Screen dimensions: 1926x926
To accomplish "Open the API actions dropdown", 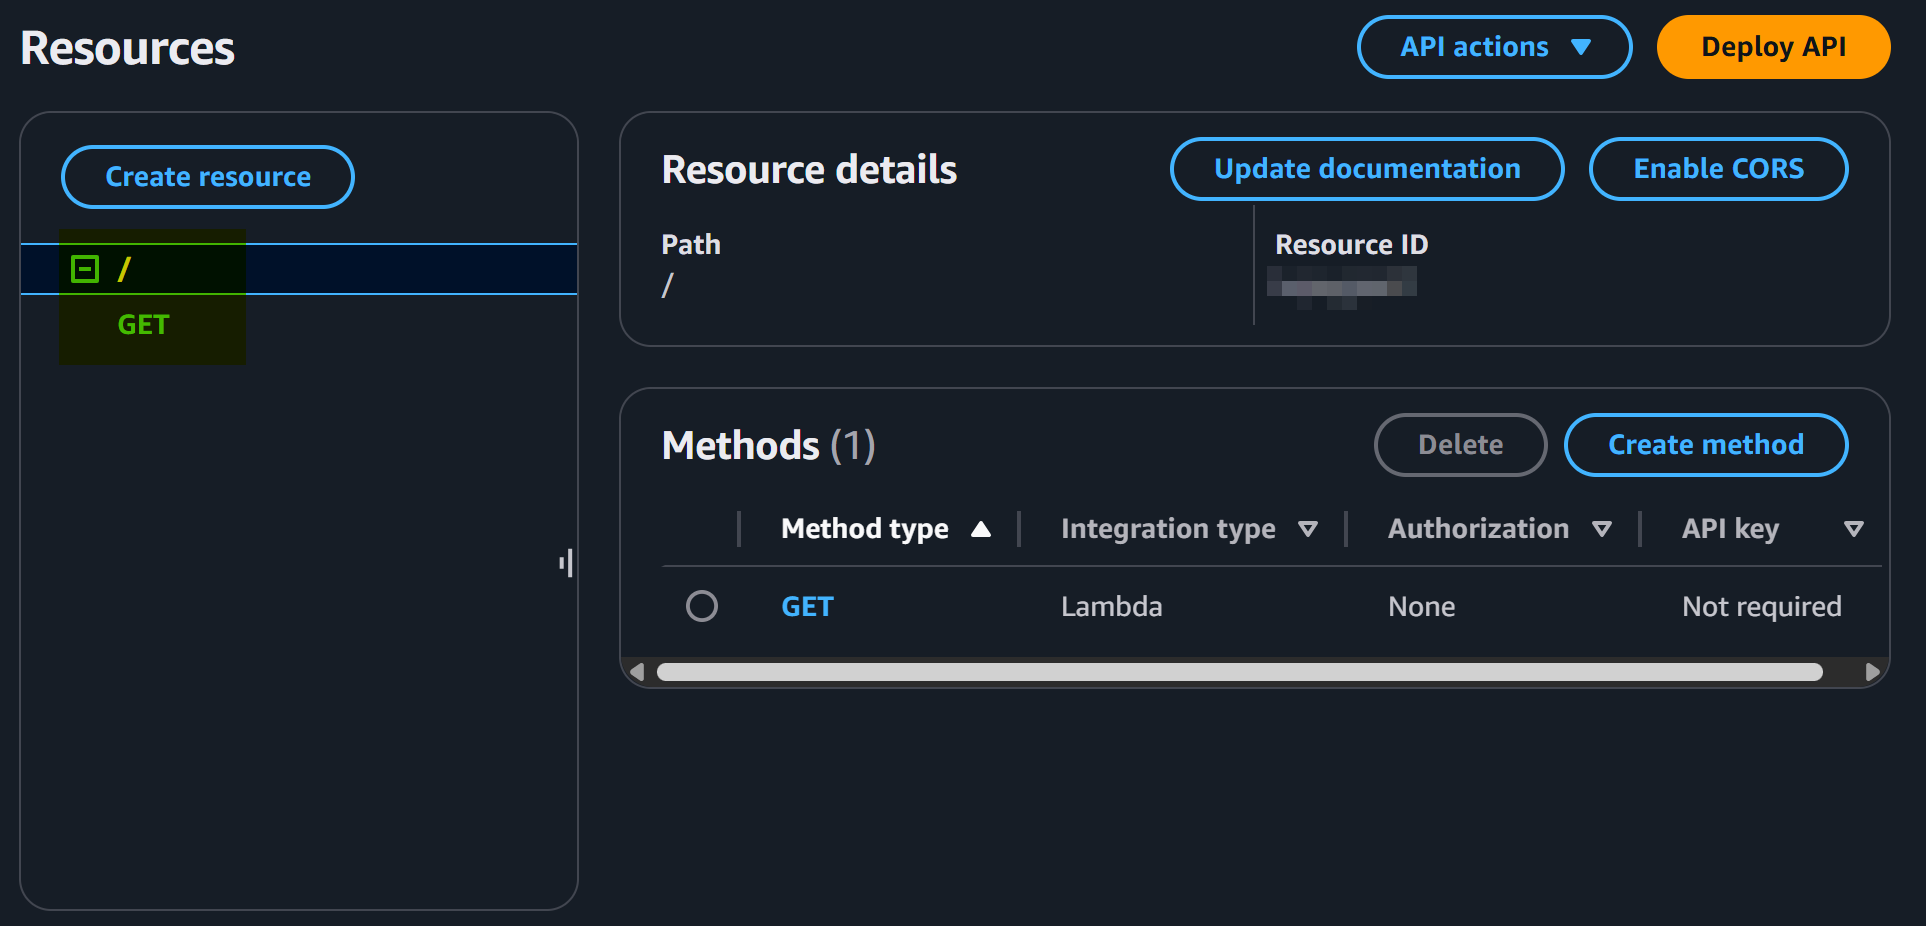I will 1494,47.
